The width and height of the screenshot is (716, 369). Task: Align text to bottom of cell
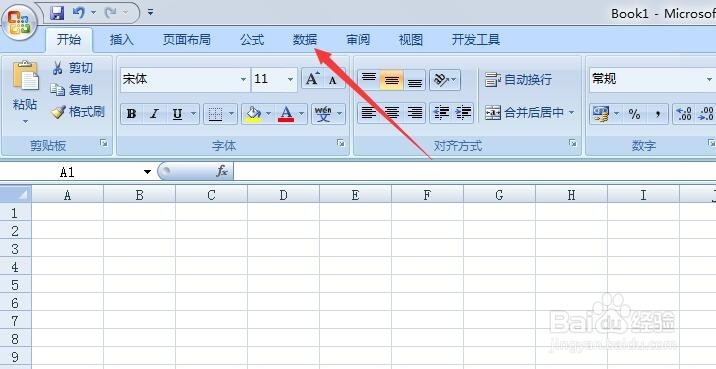tap(415, 80)
